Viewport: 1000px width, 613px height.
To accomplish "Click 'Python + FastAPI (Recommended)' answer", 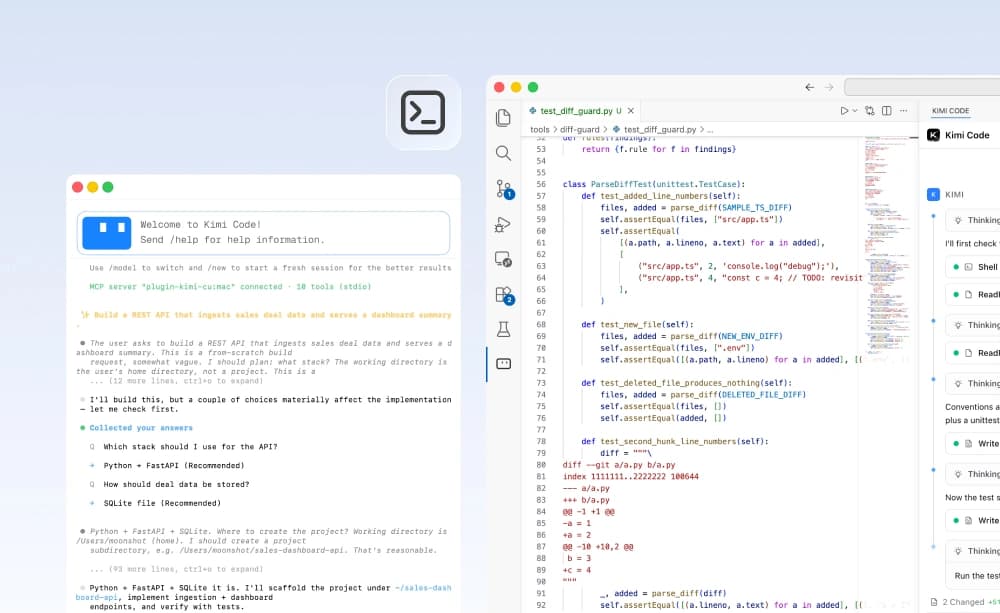I will pyautogui.click(x=173, y=466).
